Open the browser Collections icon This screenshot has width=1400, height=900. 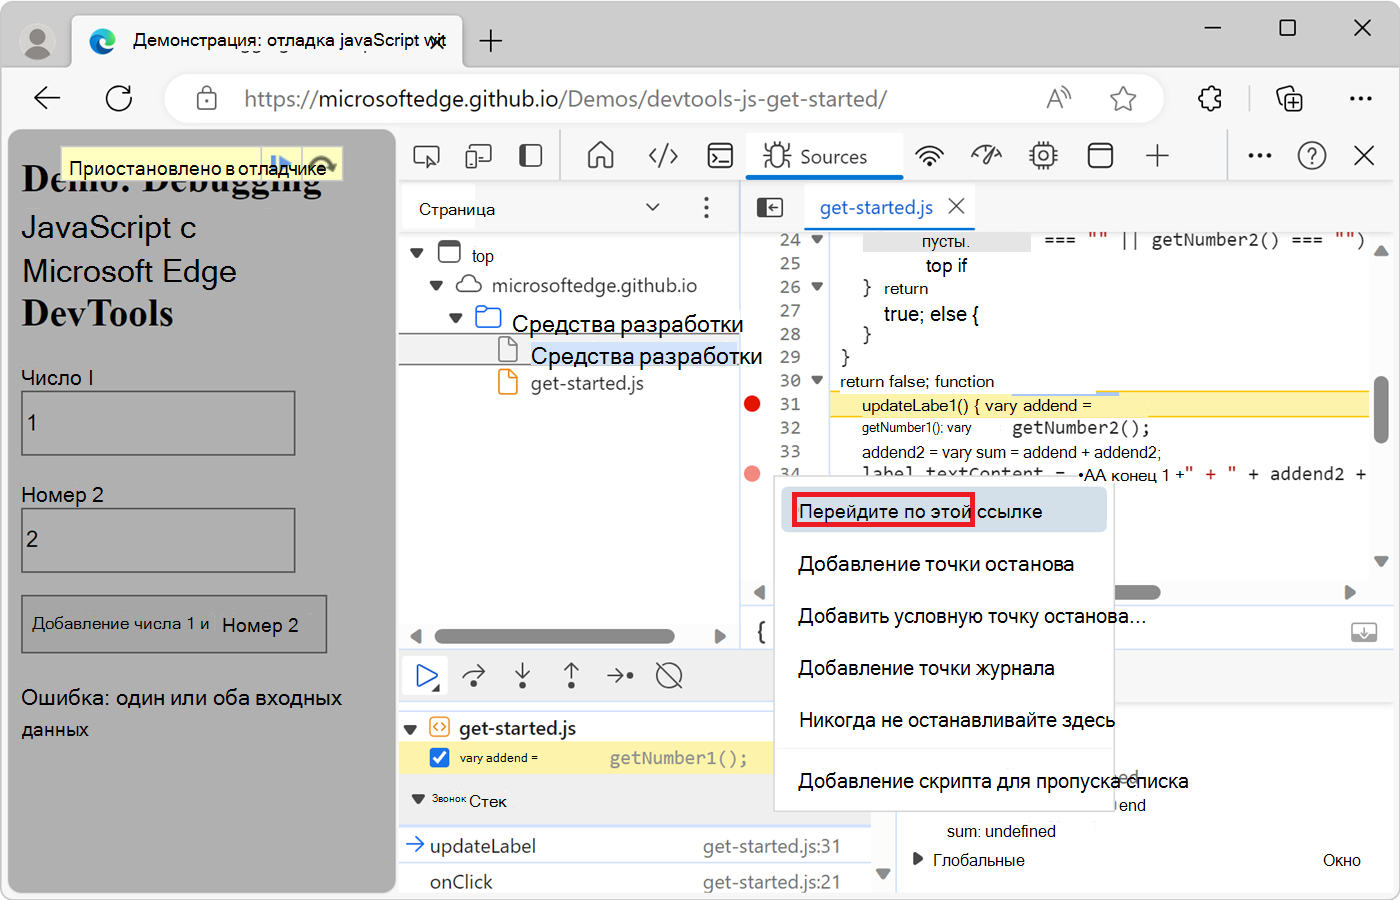tap(1289, 98)
